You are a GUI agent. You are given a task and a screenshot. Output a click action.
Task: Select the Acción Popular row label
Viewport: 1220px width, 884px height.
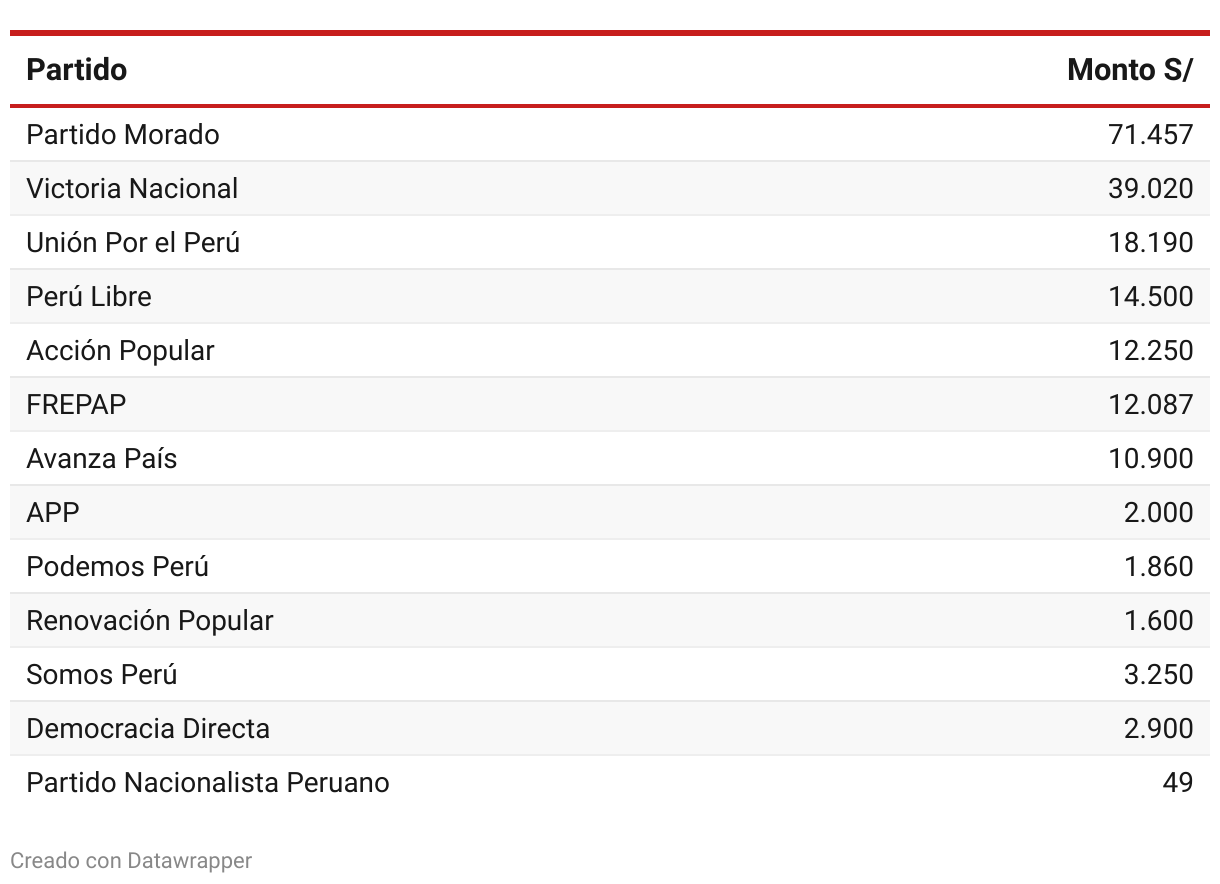[120, 351]
